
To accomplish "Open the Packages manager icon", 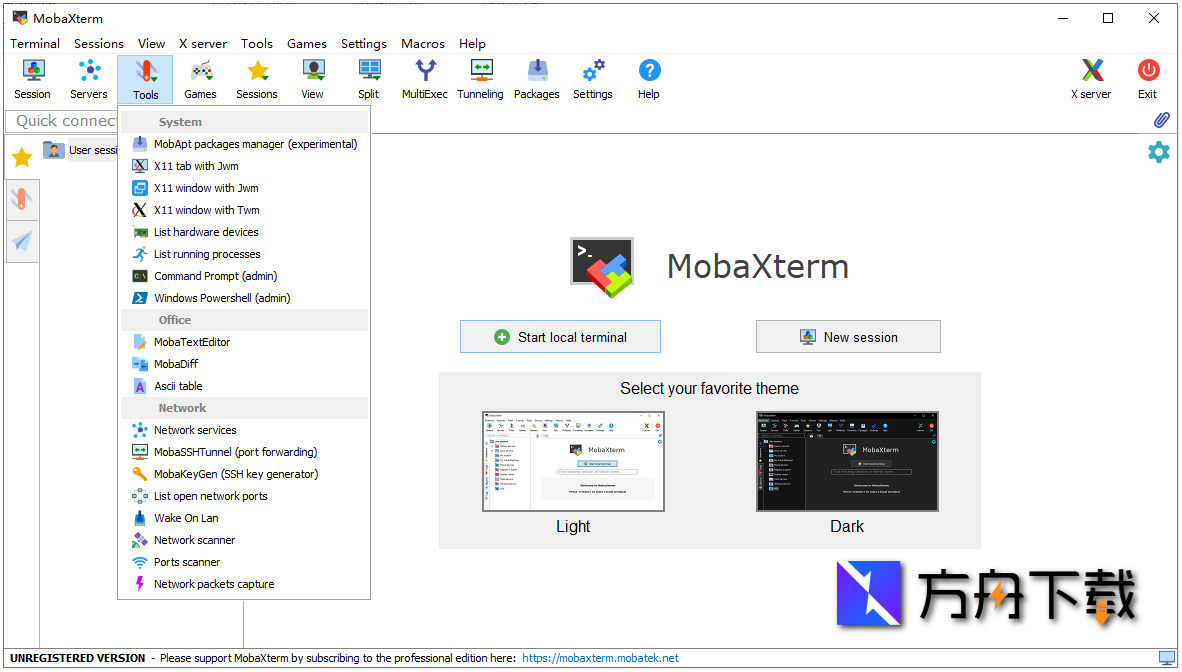I will point(536,79).
